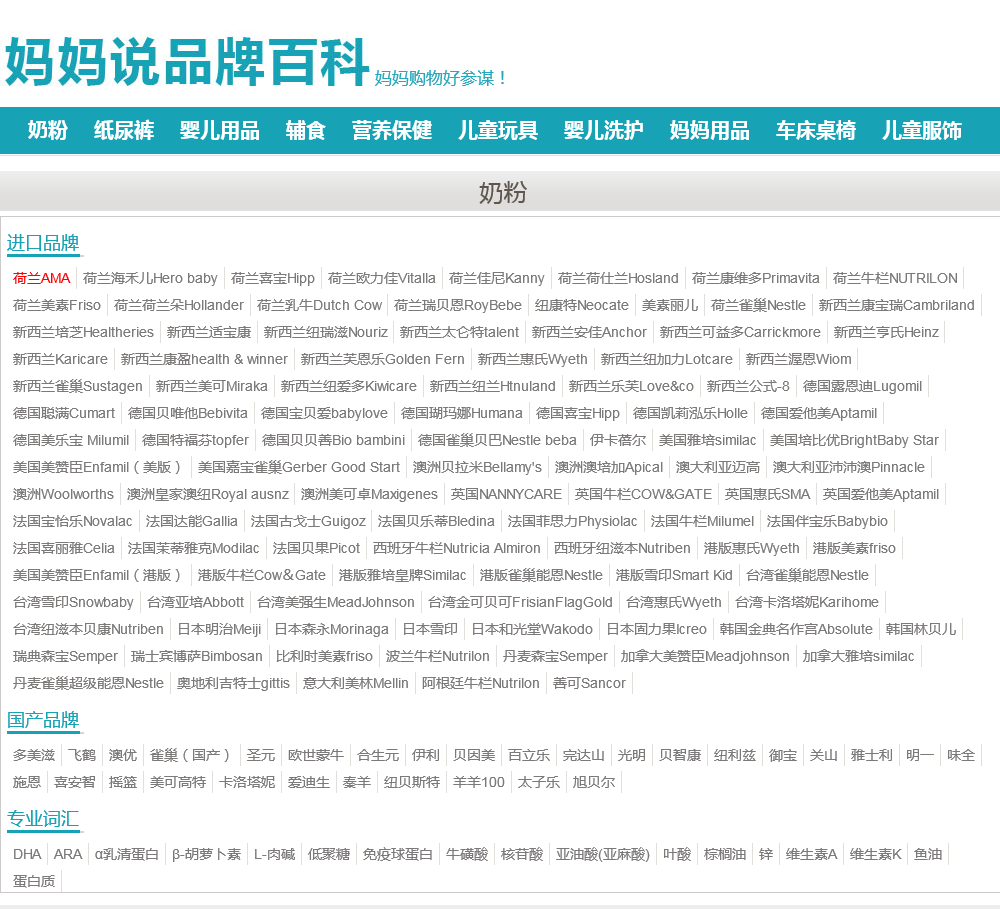Open 澳洲贝拉米Bellamy's brand

(x=477, y=467)
